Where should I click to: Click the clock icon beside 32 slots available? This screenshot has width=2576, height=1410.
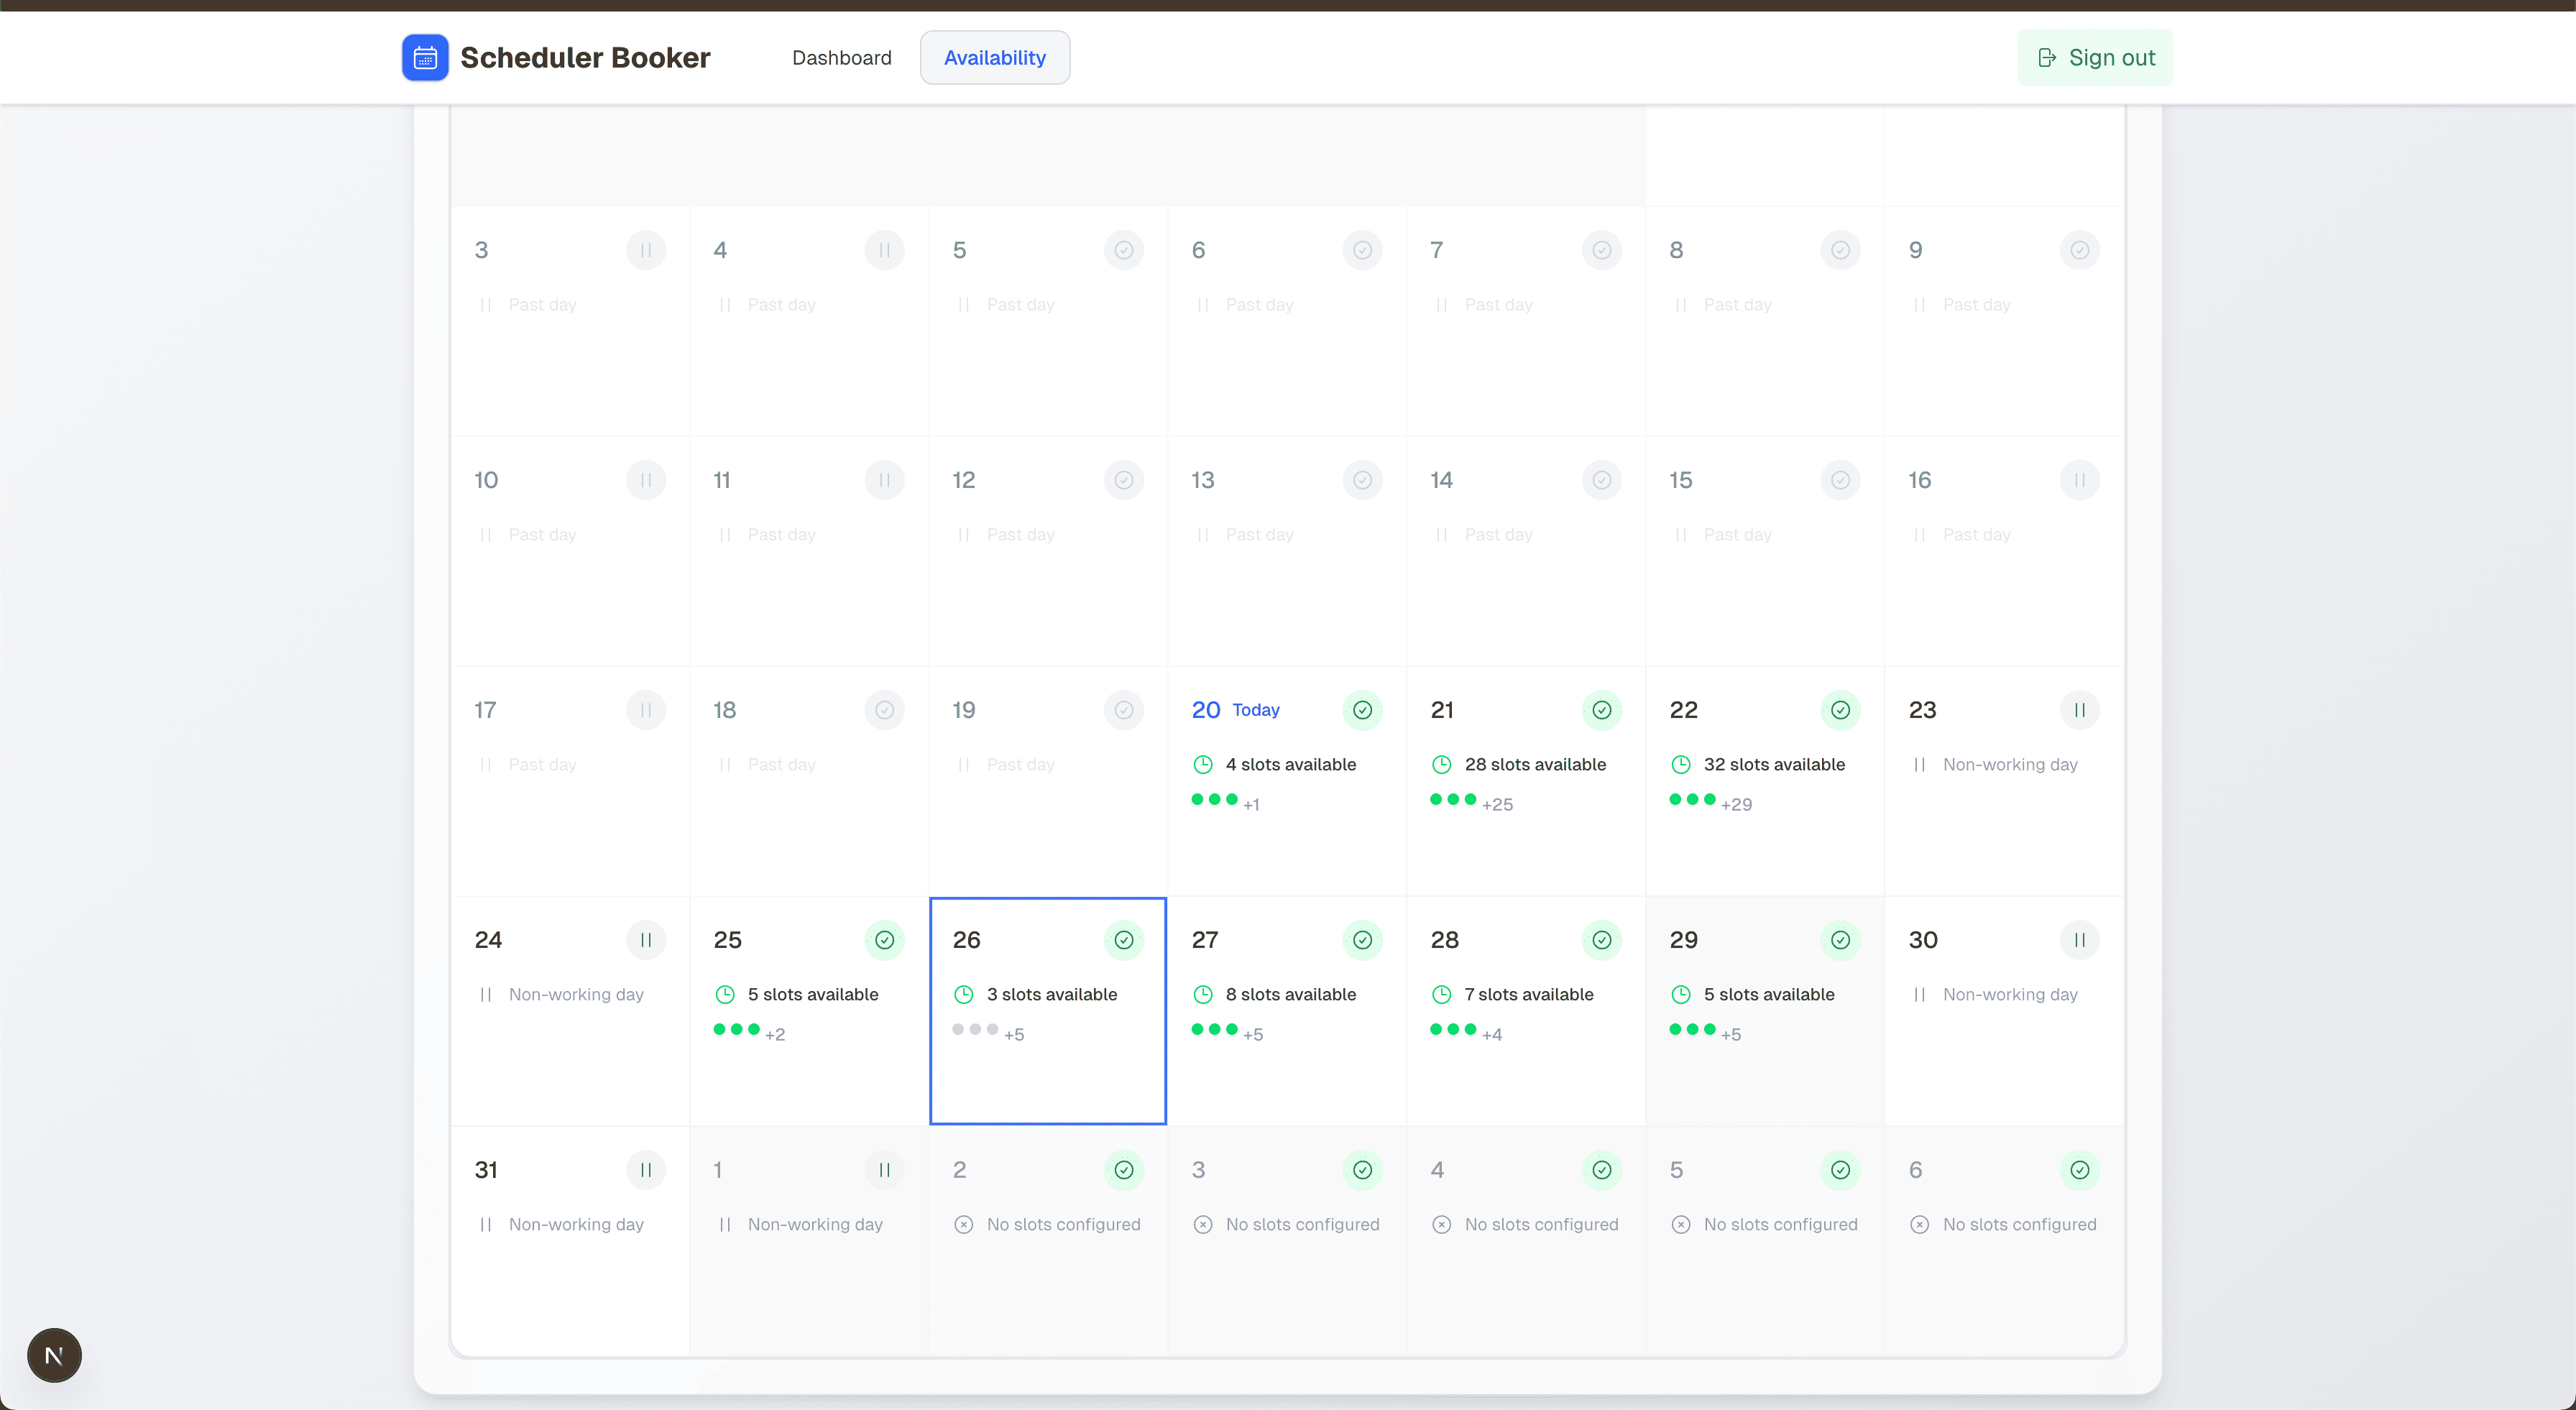click(x=1680, y=764)
